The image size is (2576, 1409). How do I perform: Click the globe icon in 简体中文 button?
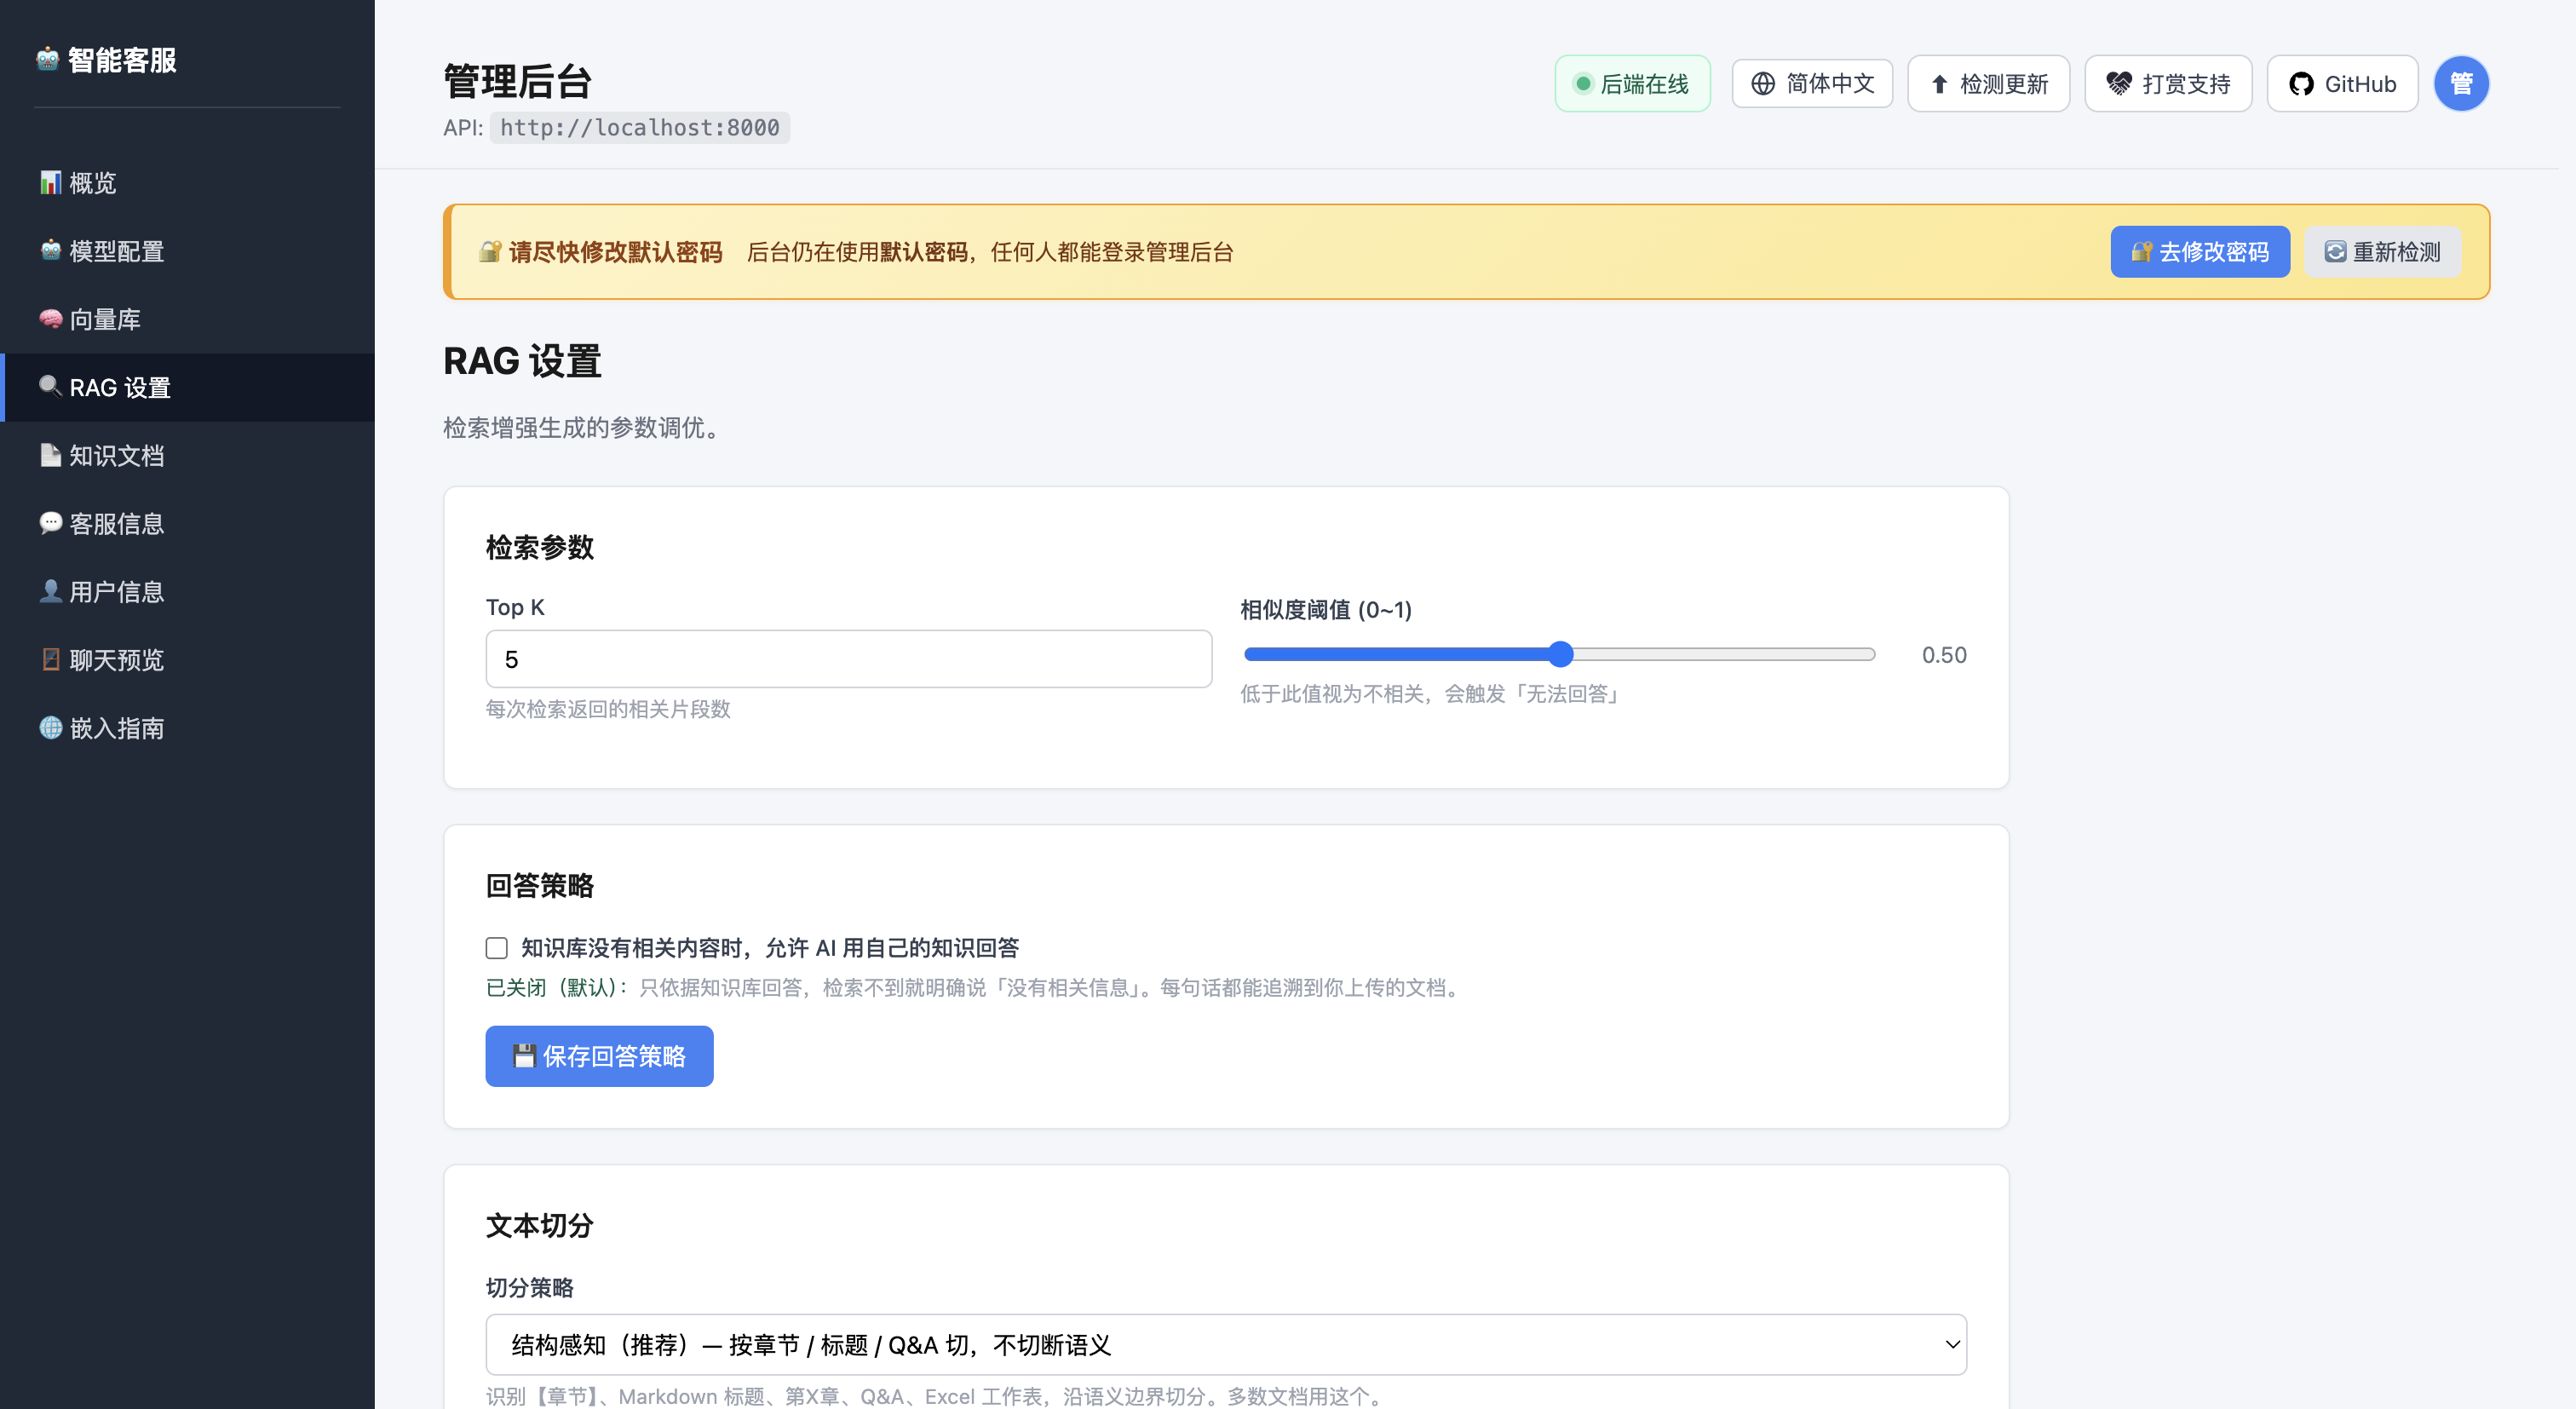coord(1763,83)
